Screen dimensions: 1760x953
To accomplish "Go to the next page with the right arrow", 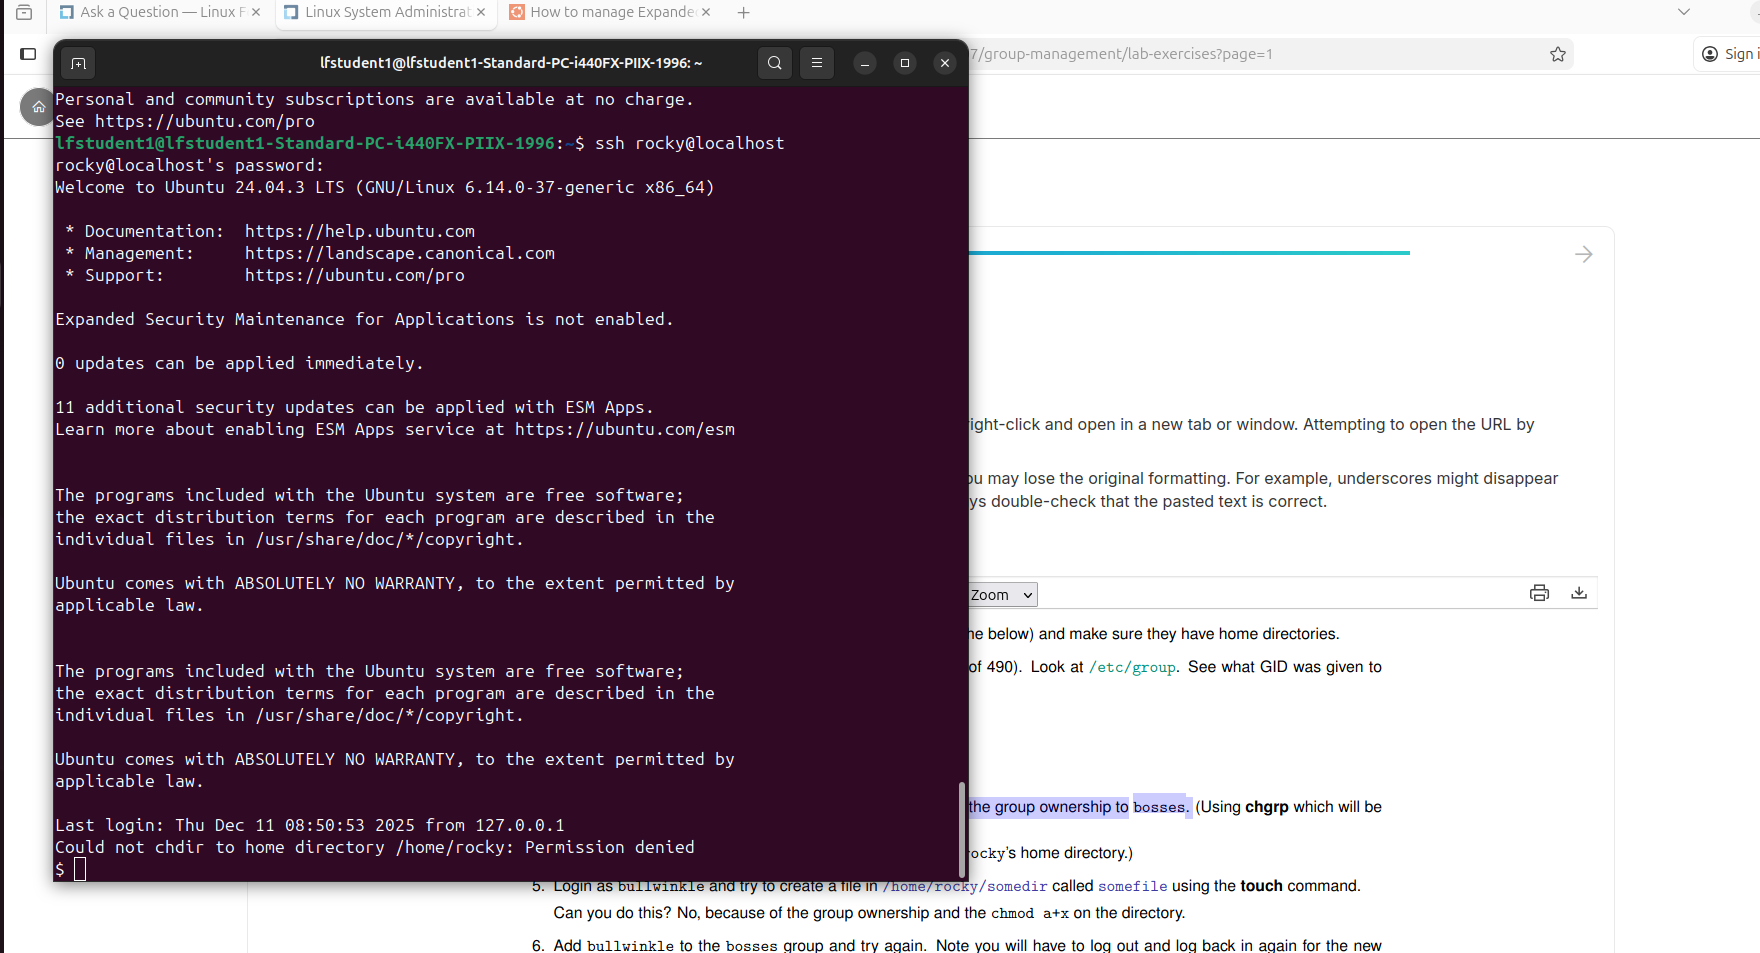I will [1584, 254].
